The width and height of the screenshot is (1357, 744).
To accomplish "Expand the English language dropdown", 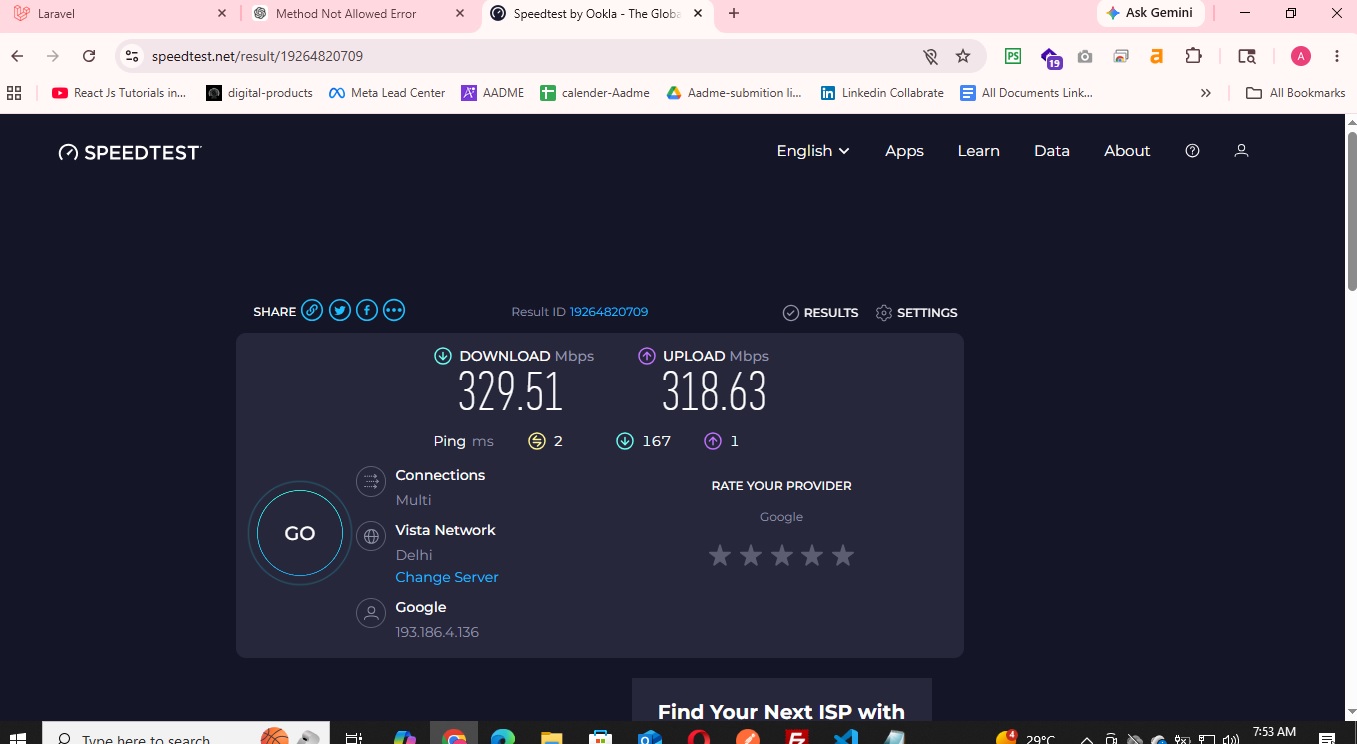I will (x=813, y=151).
